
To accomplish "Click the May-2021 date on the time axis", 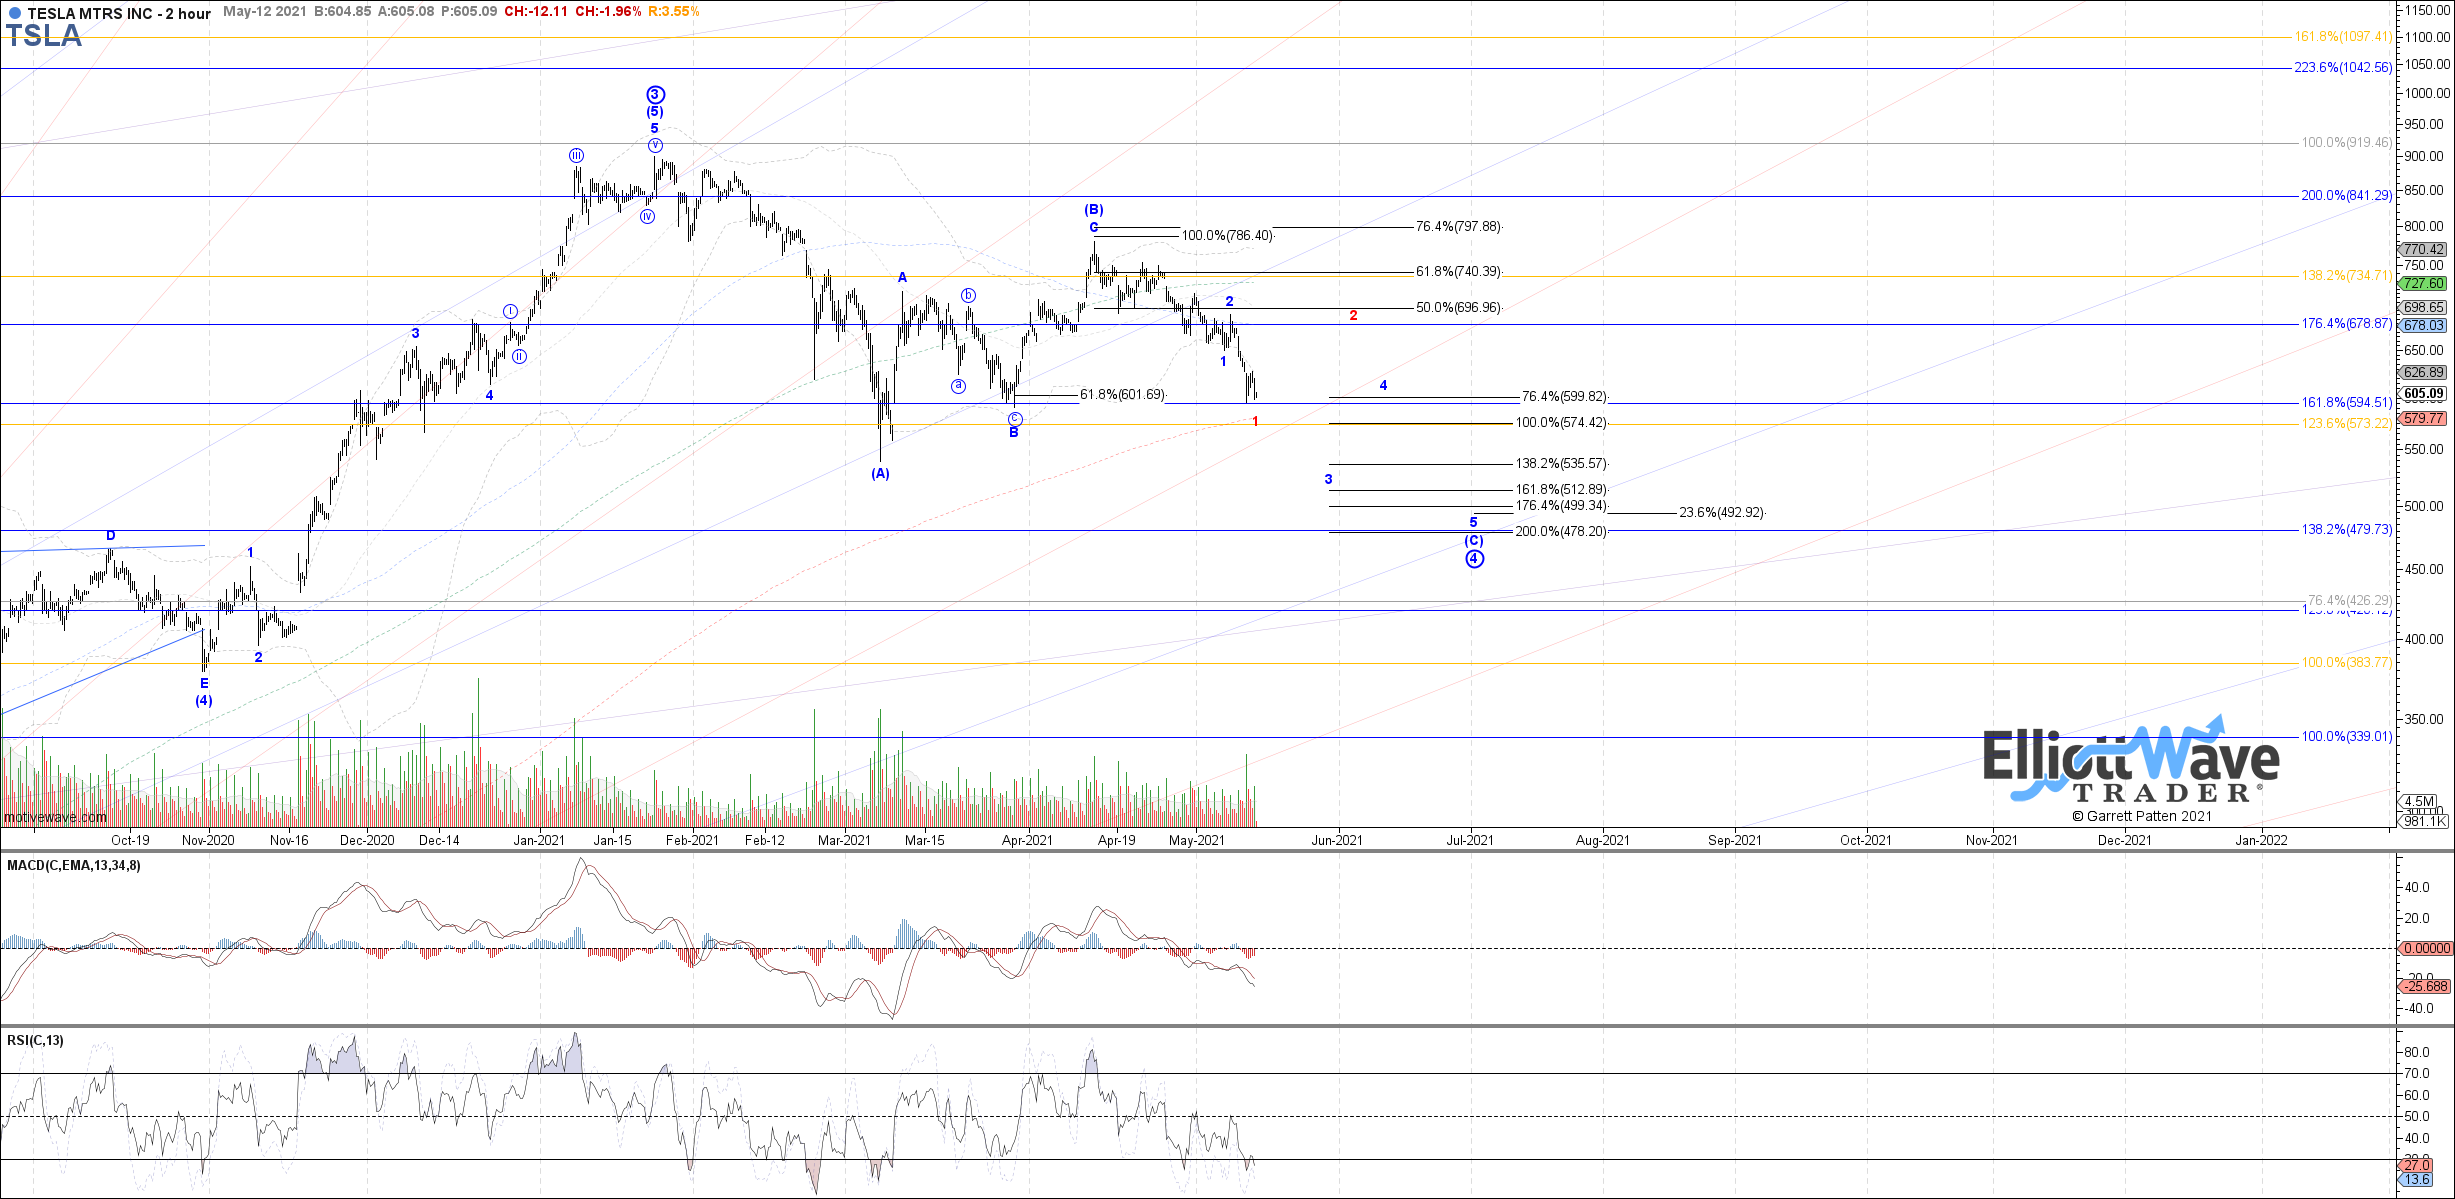I will pyautogui.click(x=1197, y=840).
